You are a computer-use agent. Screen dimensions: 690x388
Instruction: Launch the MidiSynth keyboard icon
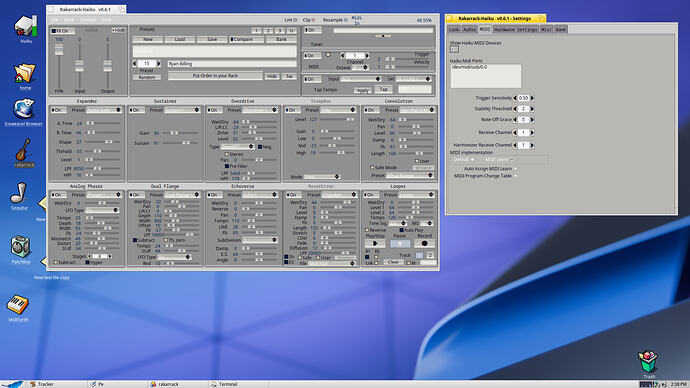click(x=18, y=304)
